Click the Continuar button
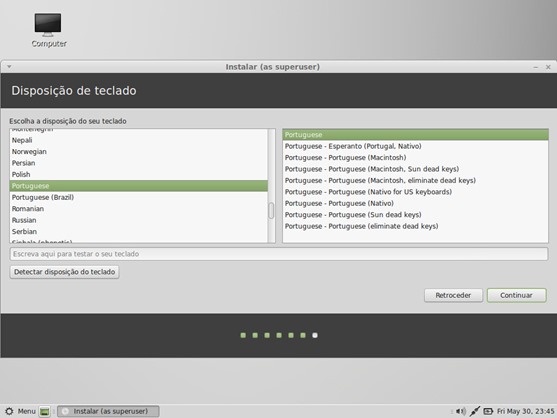The height and width of the screenshot is (418, 557). point(517,295)
